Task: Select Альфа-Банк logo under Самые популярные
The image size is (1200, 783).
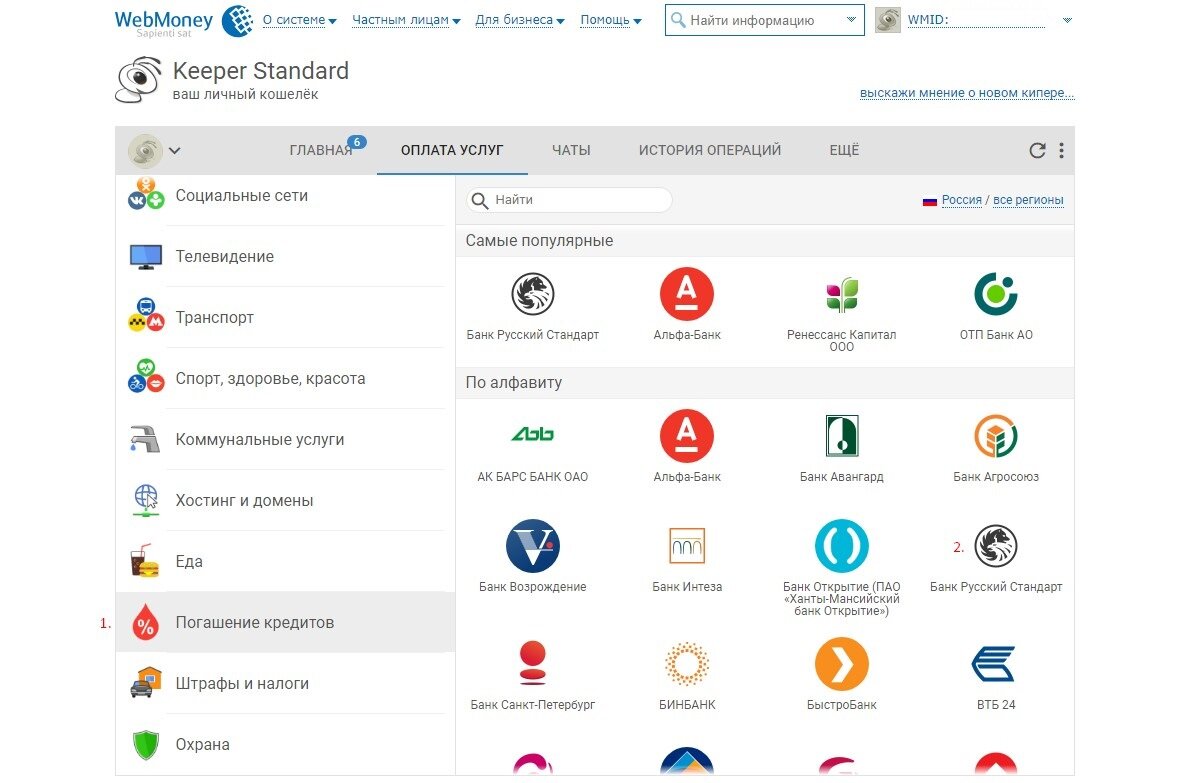Action: 687,295
